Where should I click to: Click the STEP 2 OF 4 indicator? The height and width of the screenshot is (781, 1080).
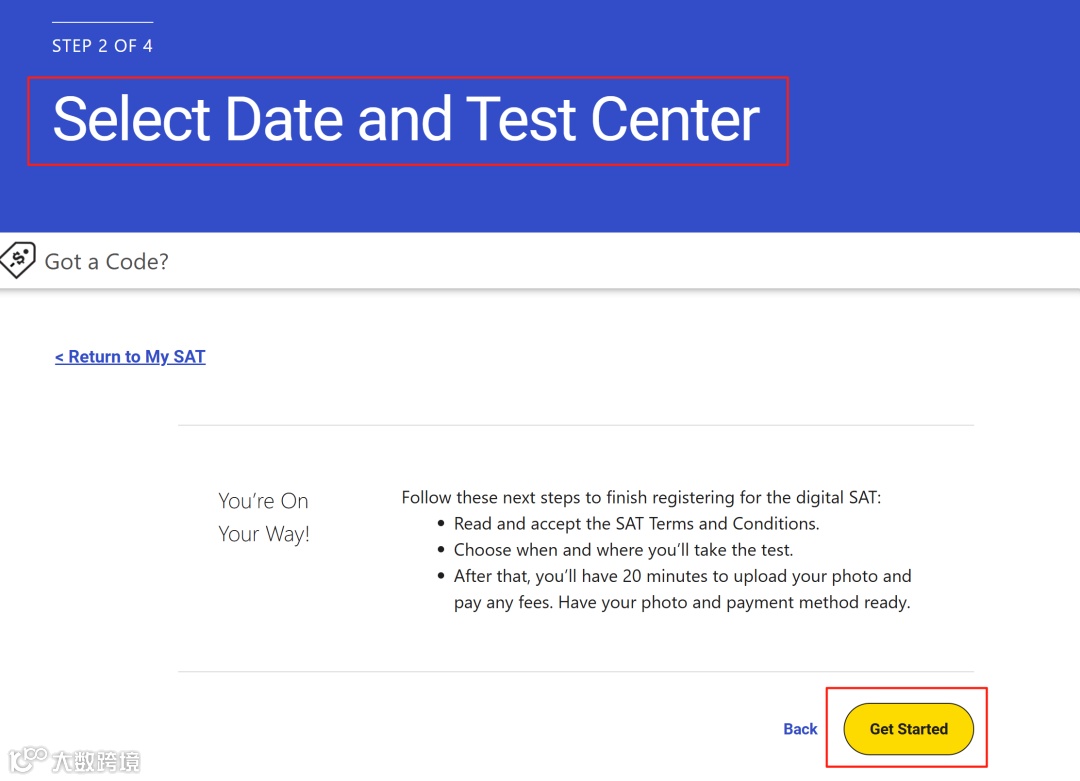(102, 46)
